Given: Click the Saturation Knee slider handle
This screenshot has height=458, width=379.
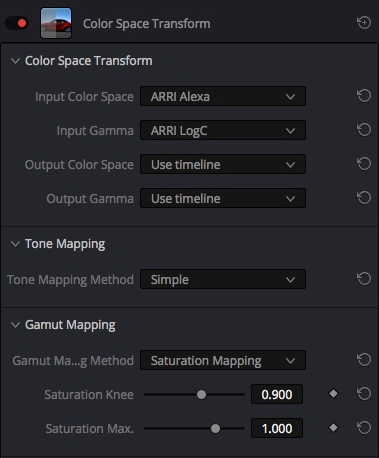Looking at the screenshot, I should [x=201, y=395].
